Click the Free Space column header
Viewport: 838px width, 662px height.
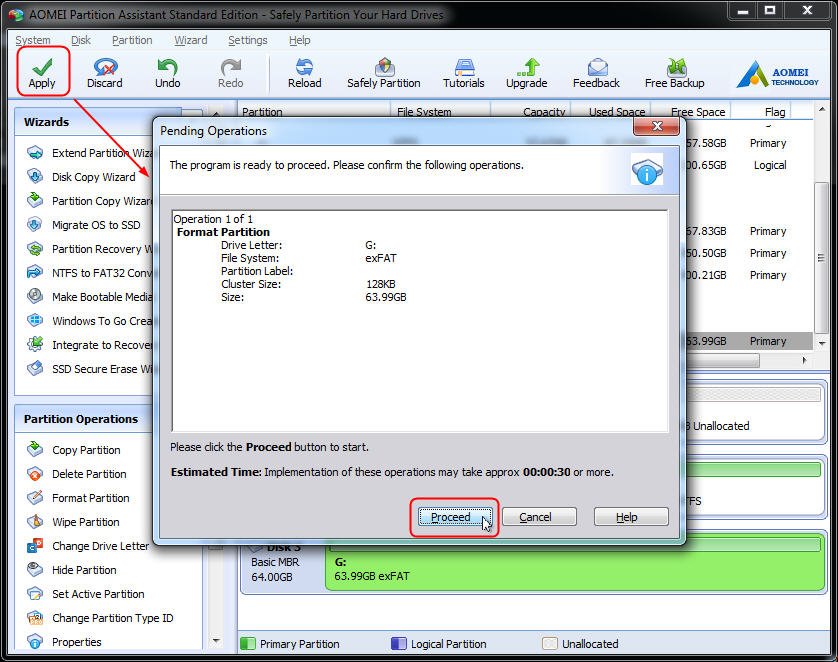(x=698, y=112)
